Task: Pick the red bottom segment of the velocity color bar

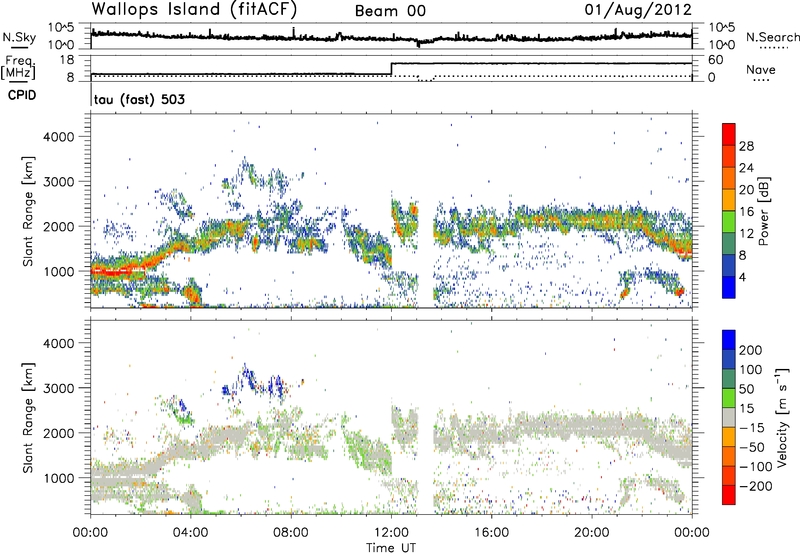Action: pos(729,495)
